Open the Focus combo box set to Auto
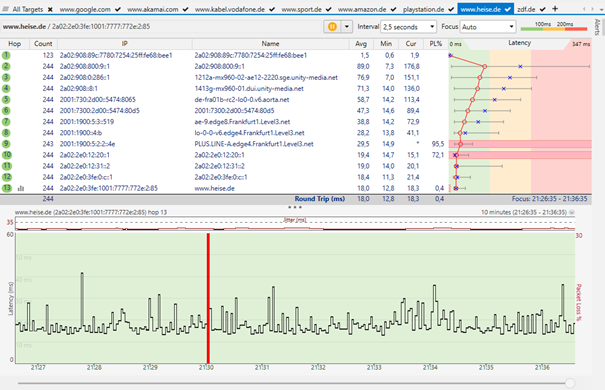Image resolution: width=605 pixels, height=390 pixels. (488, 27)
